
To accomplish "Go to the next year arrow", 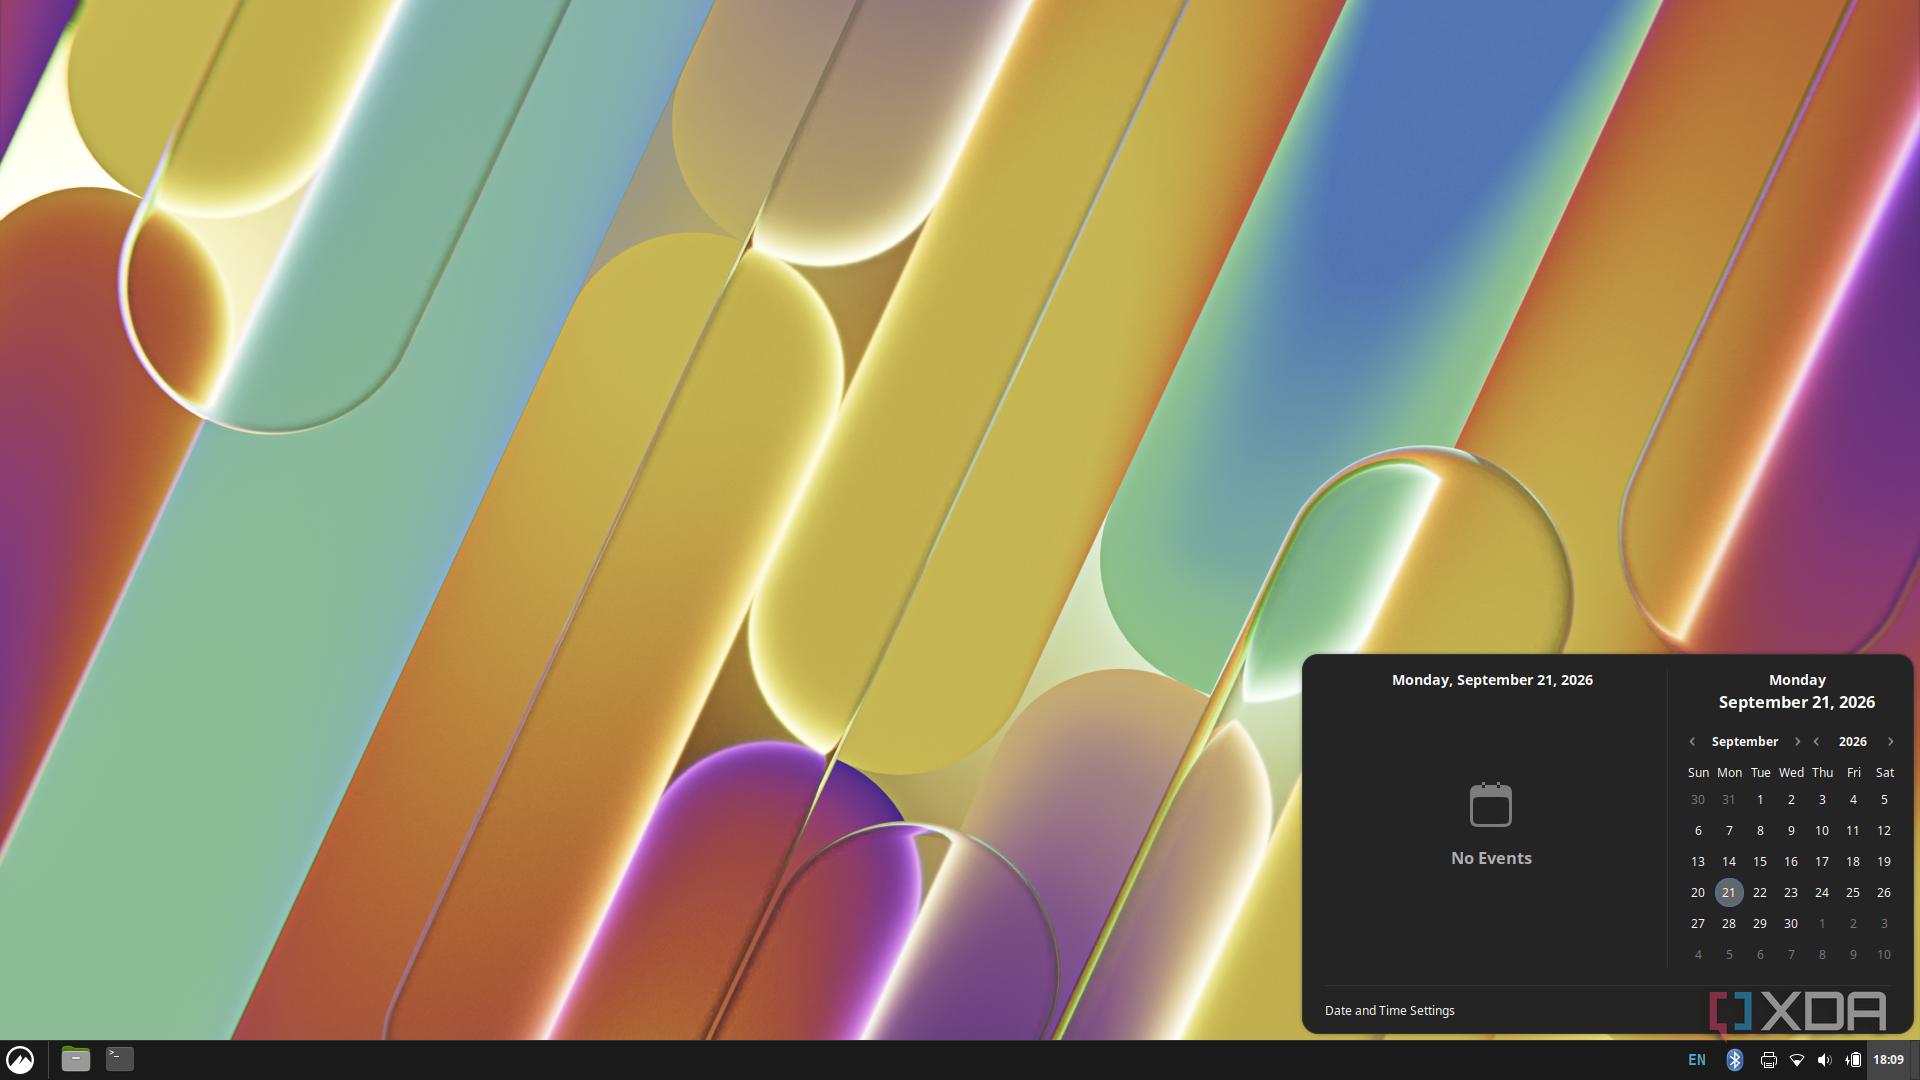I will pos(1890,742).
